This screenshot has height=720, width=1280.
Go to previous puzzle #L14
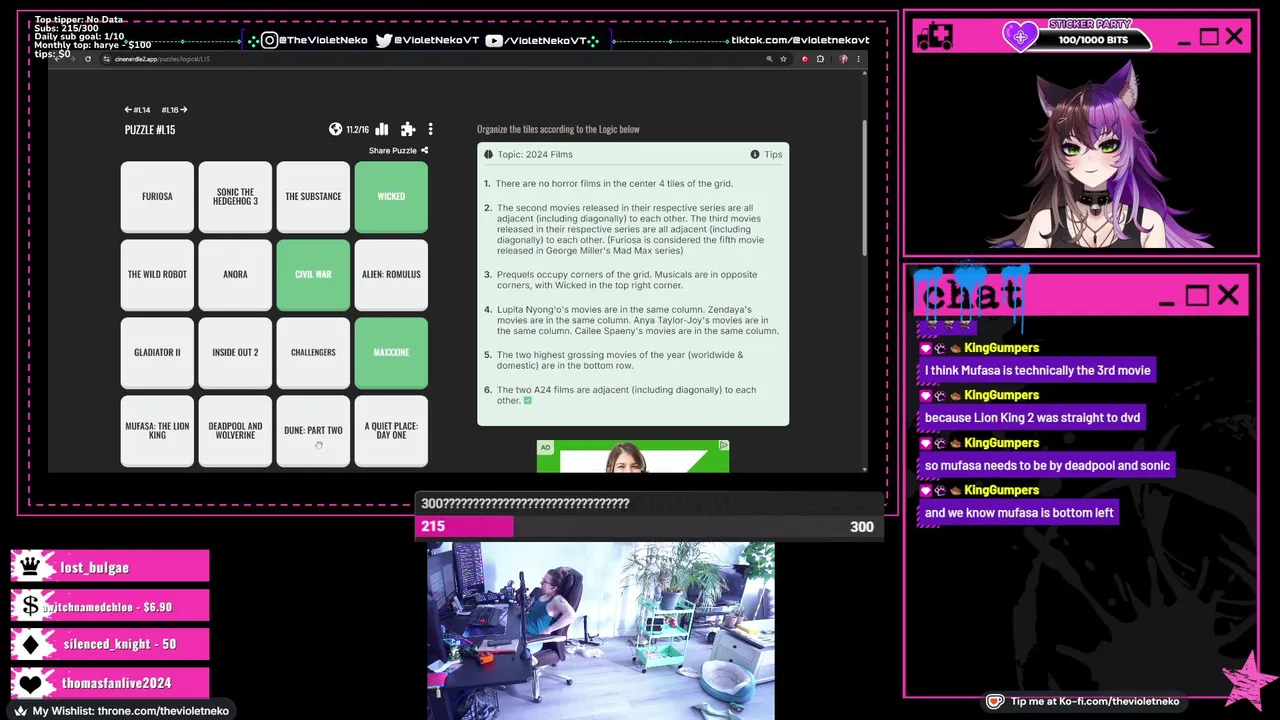click(x=137, y=110)
